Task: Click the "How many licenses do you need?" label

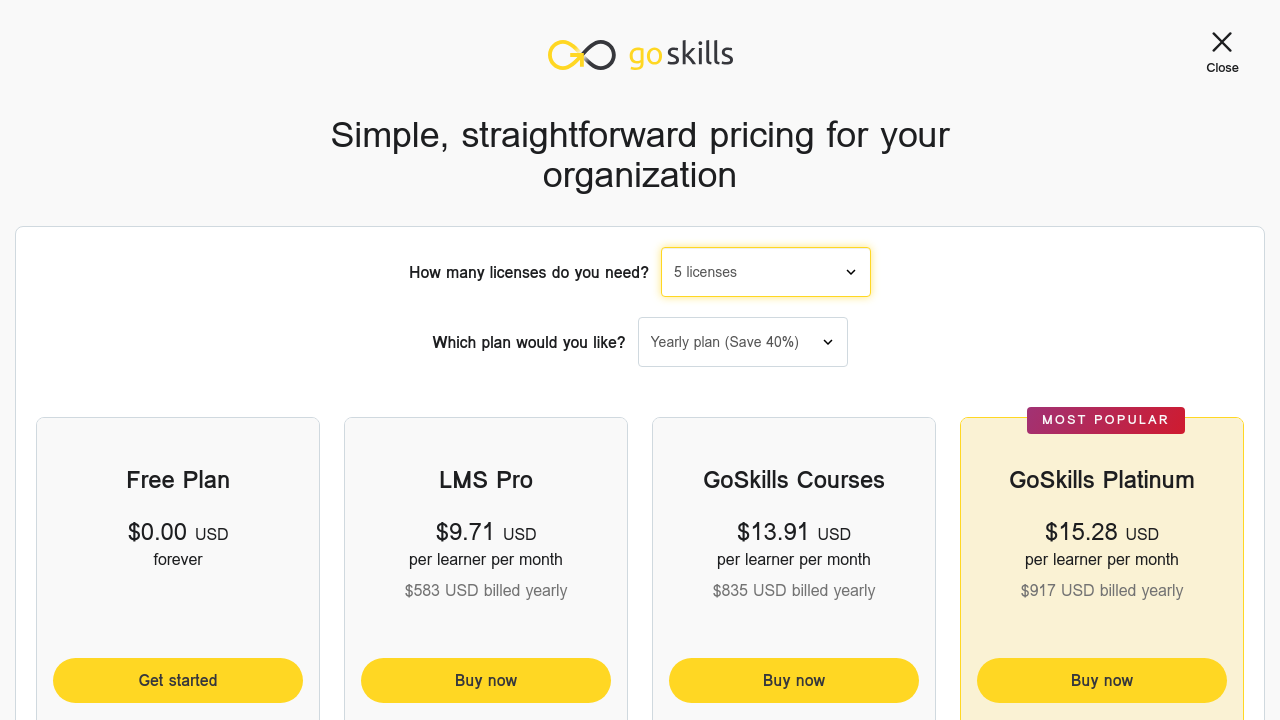Action: (x=528, y=272)
